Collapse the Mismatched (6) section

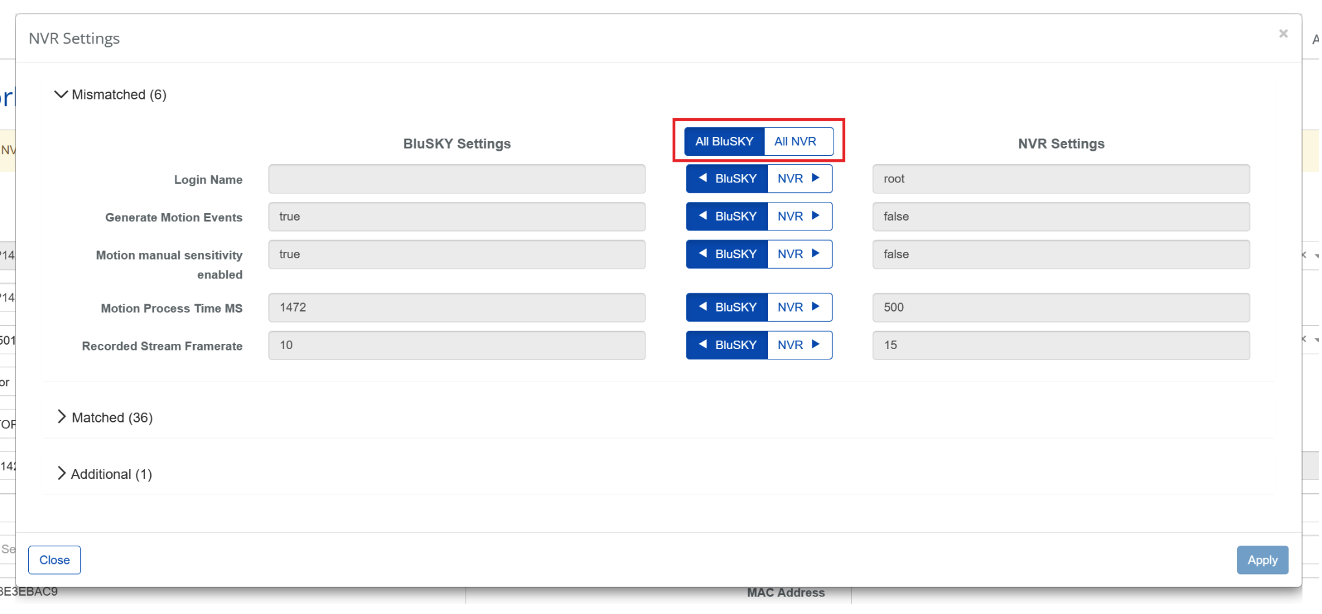[110, 95]
